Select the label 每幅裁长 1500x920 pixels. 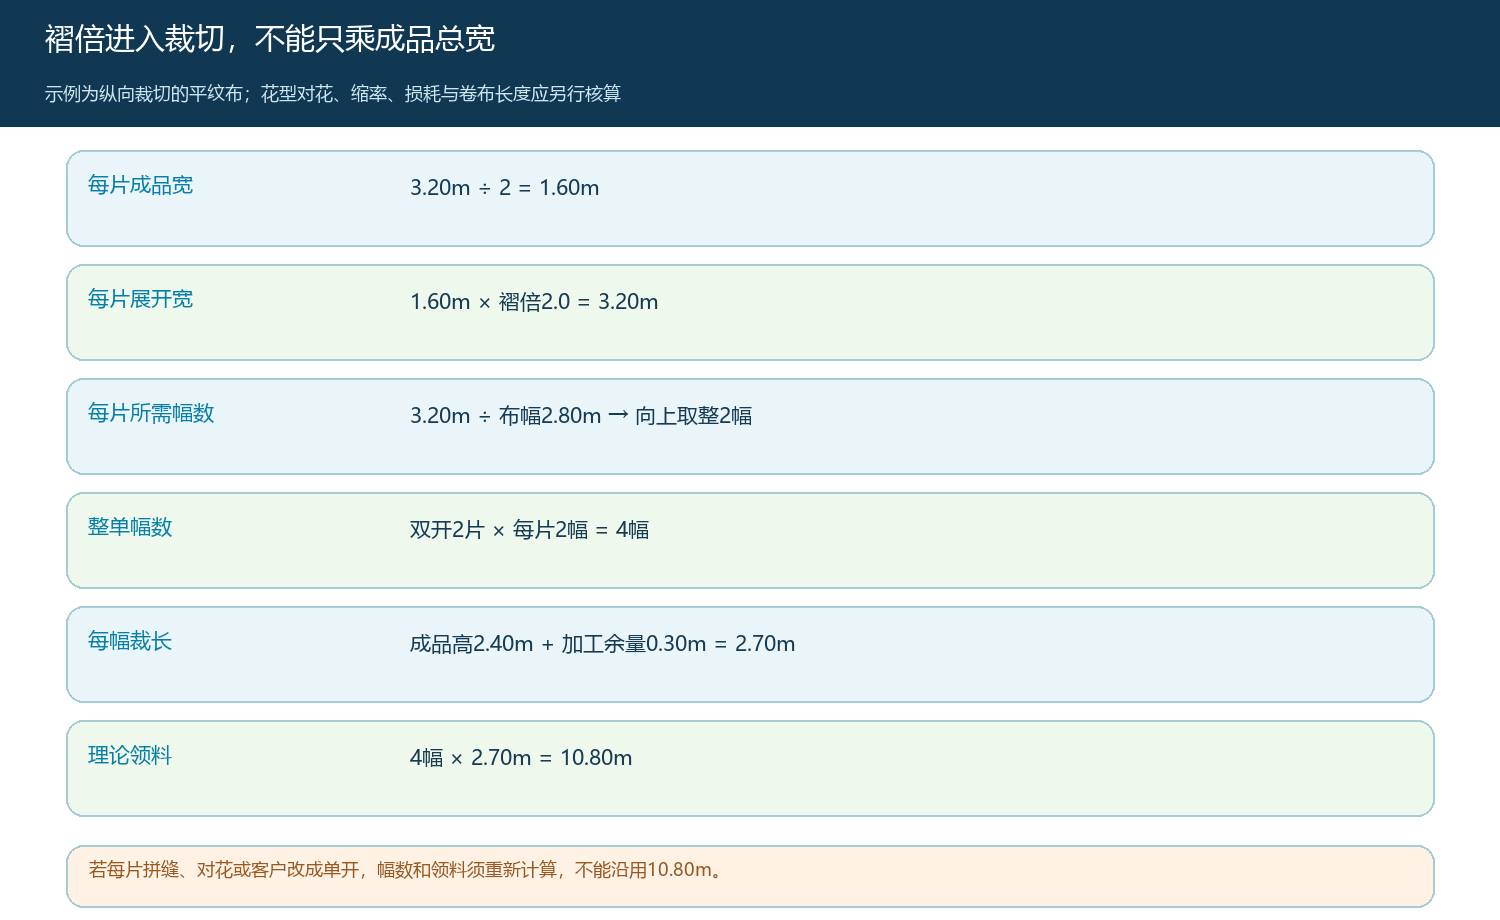(x=130, y=641)
